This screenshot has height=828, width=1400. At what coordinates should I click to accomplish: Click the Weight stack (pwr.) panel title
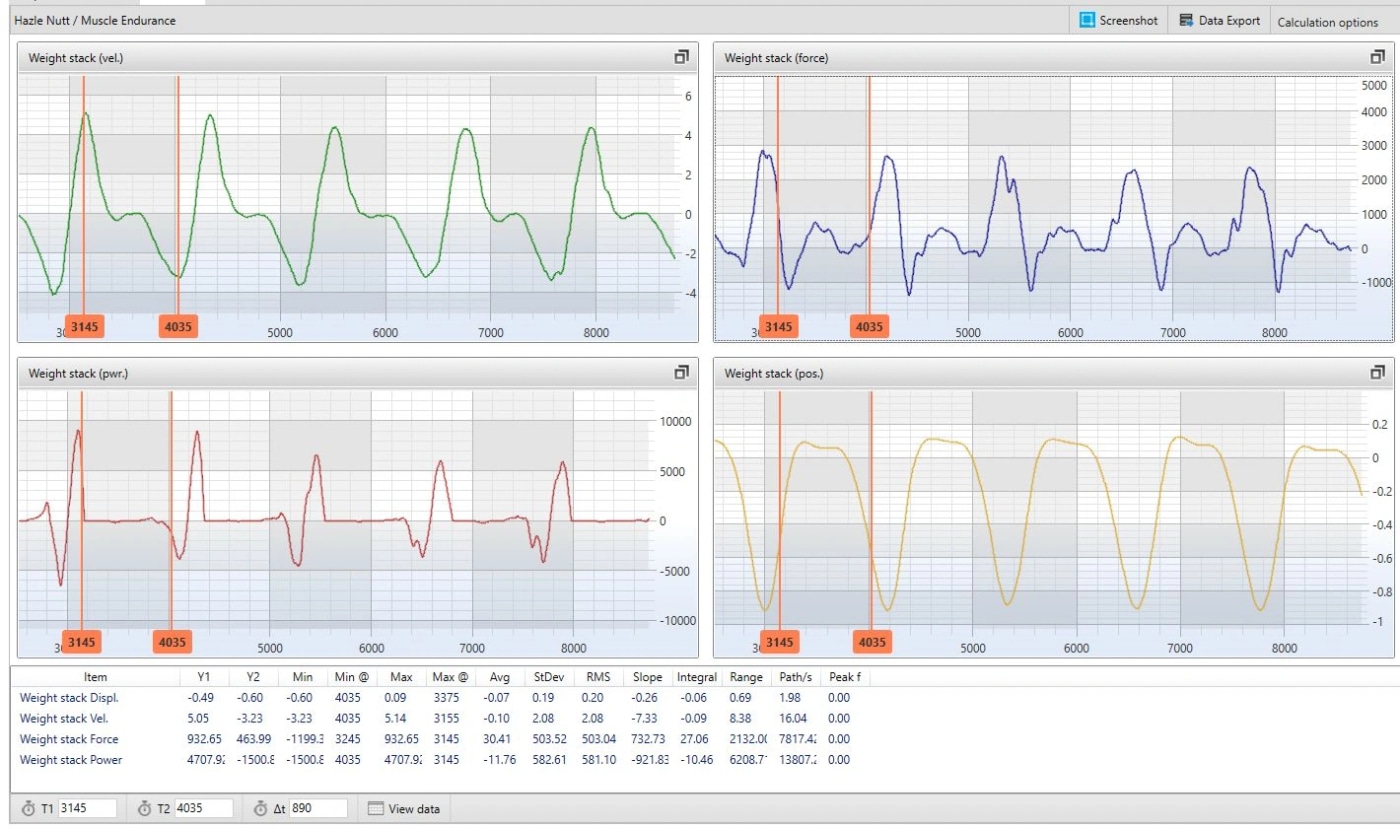click(78, 373)
